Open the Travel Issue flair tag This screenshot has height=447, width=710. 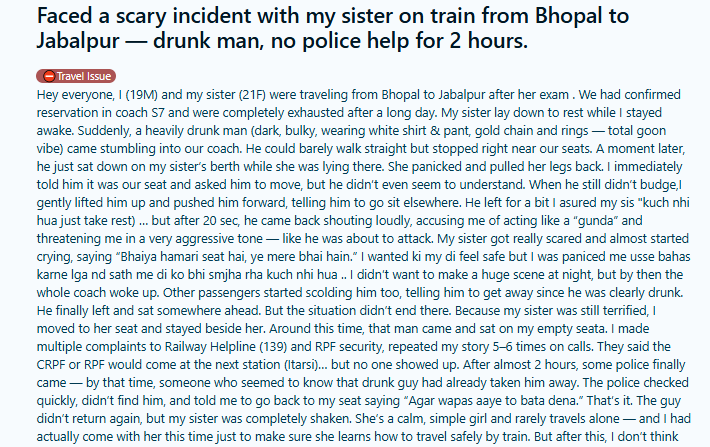click(81, 76)
